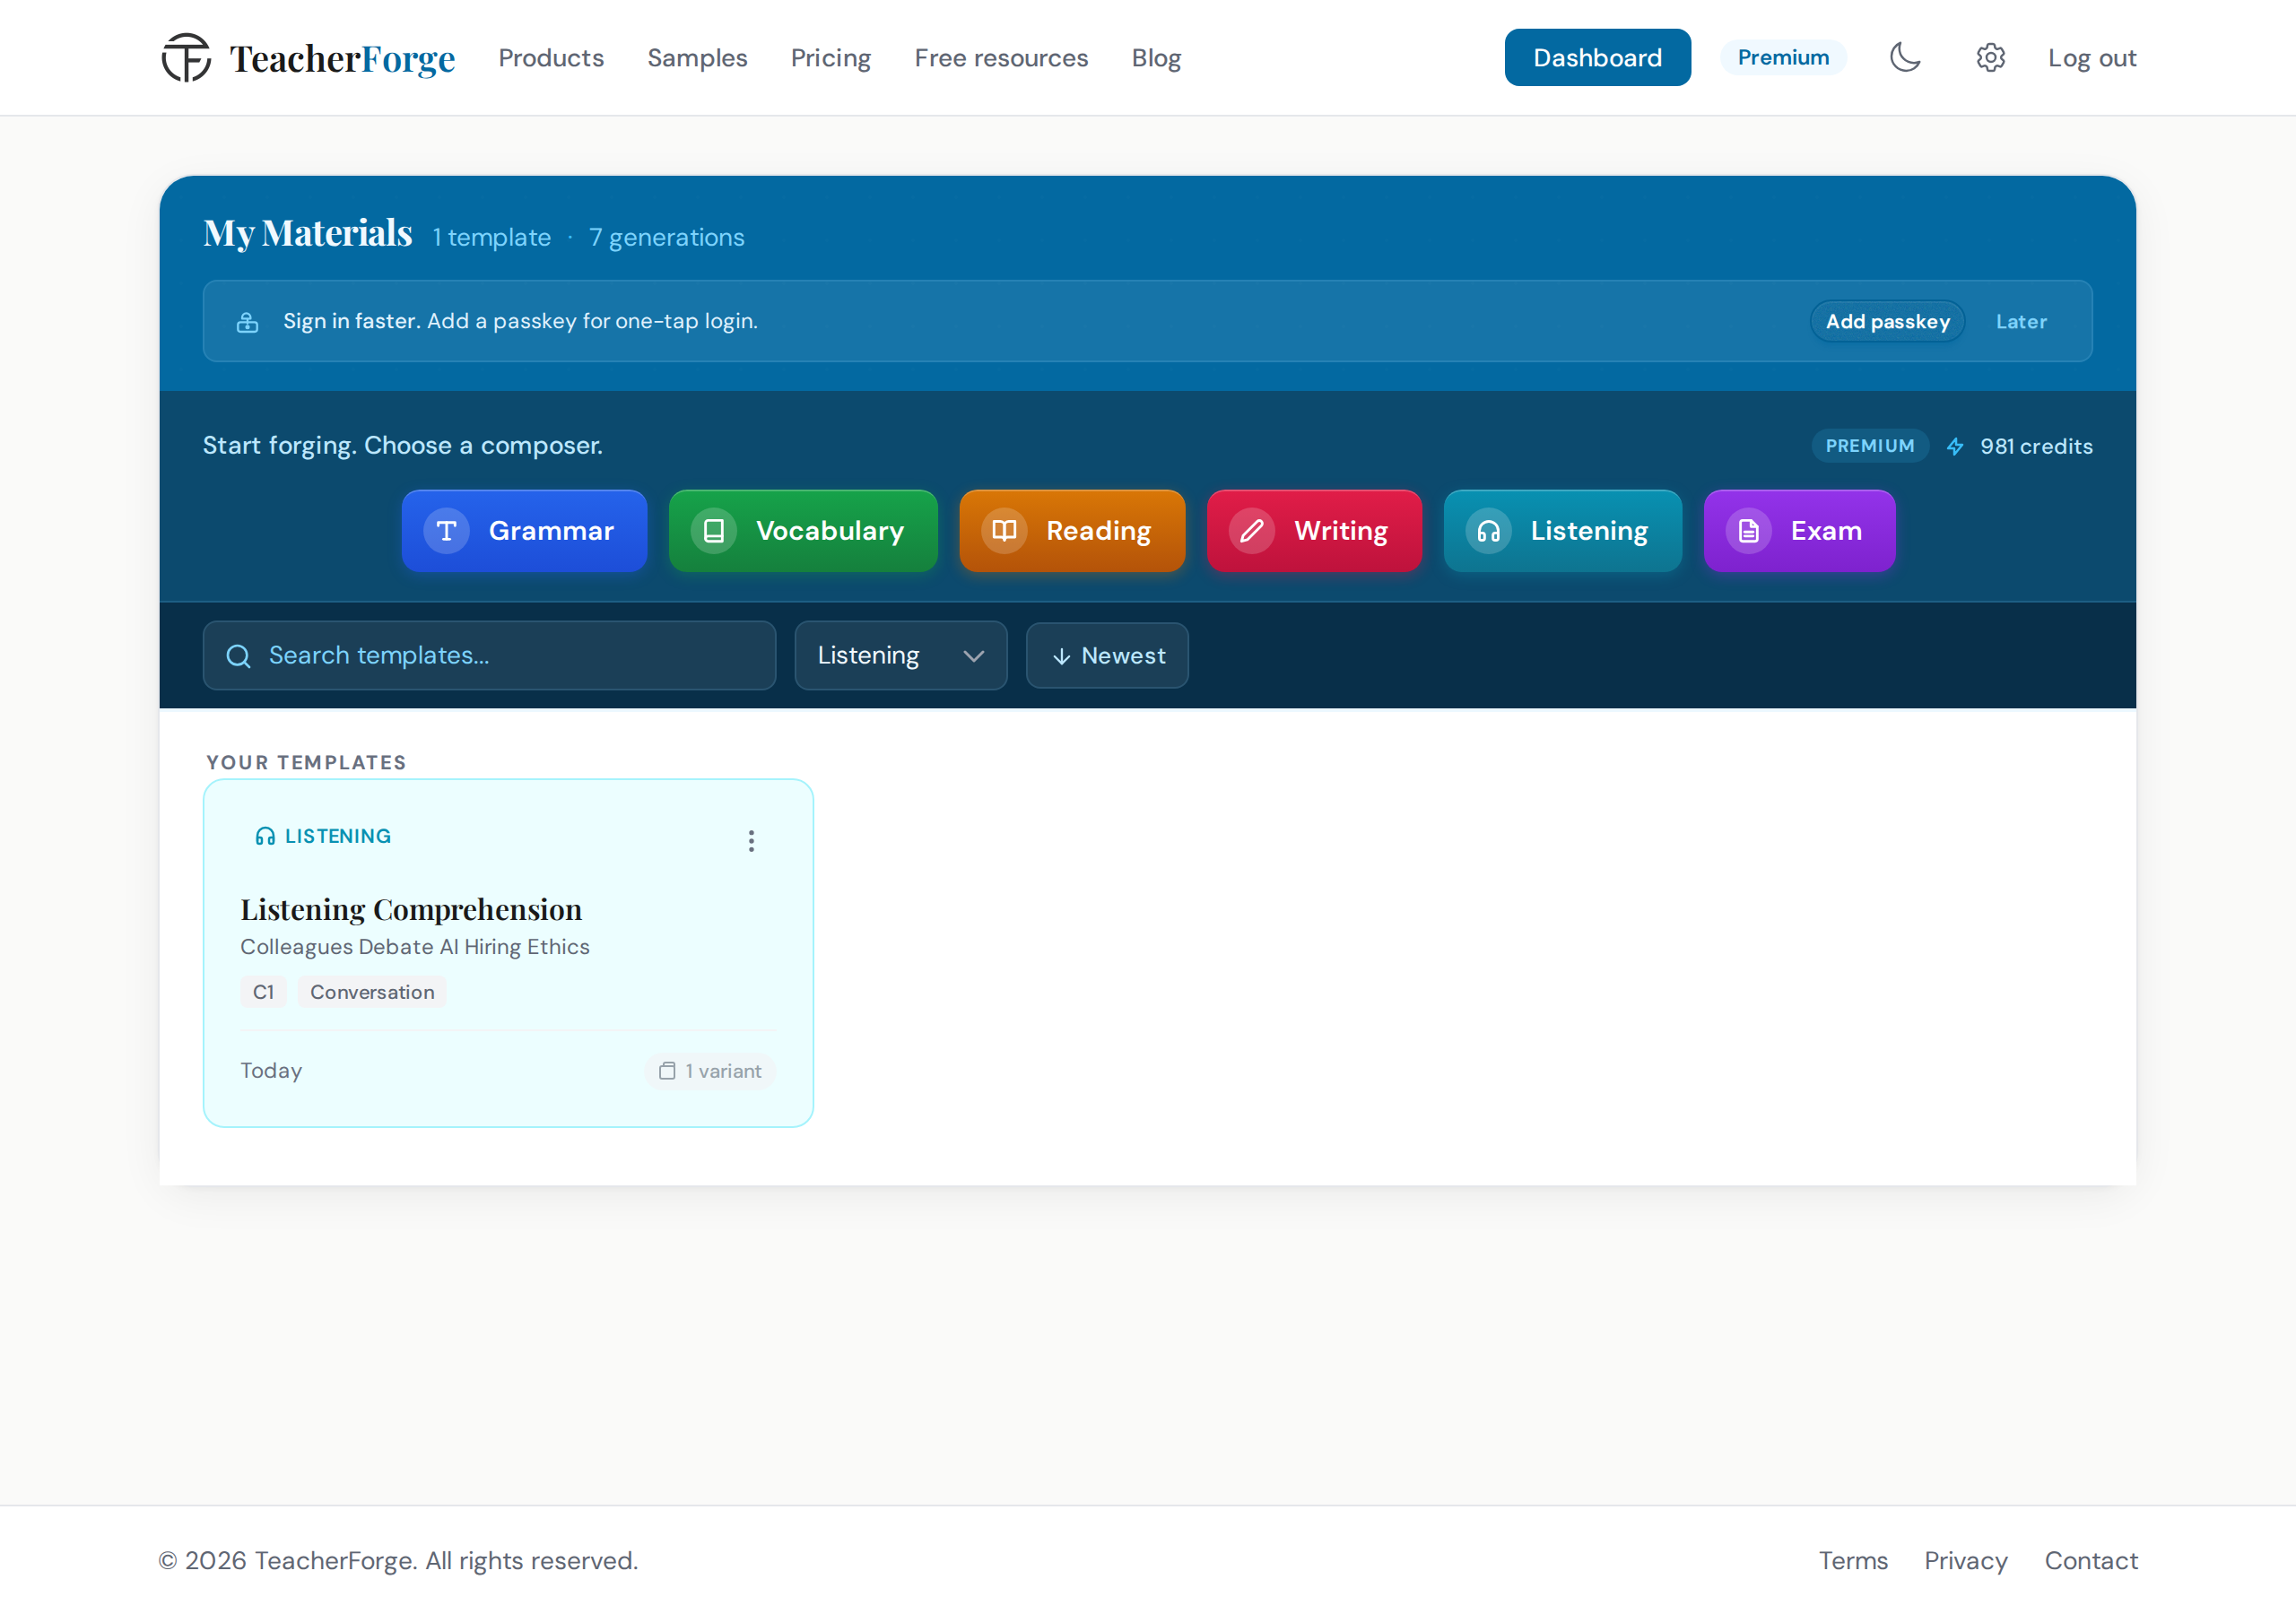This screenshot has width=2296, height=1614.
Task: Click the variant copy icon
Action: click(x=667, y=1071)
